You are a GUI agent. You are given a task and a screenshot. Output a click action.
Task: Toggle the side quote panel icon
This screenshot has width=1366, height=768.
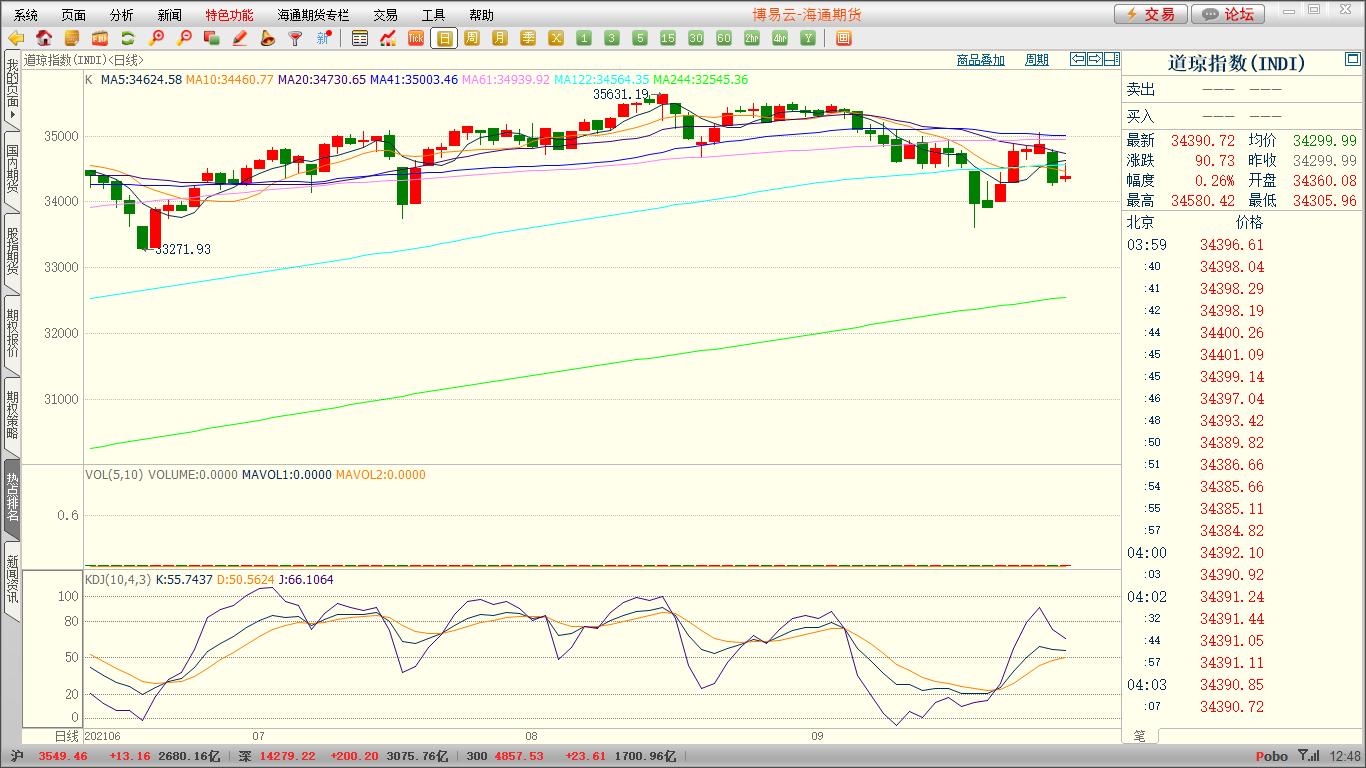(x=1112, y=59)
